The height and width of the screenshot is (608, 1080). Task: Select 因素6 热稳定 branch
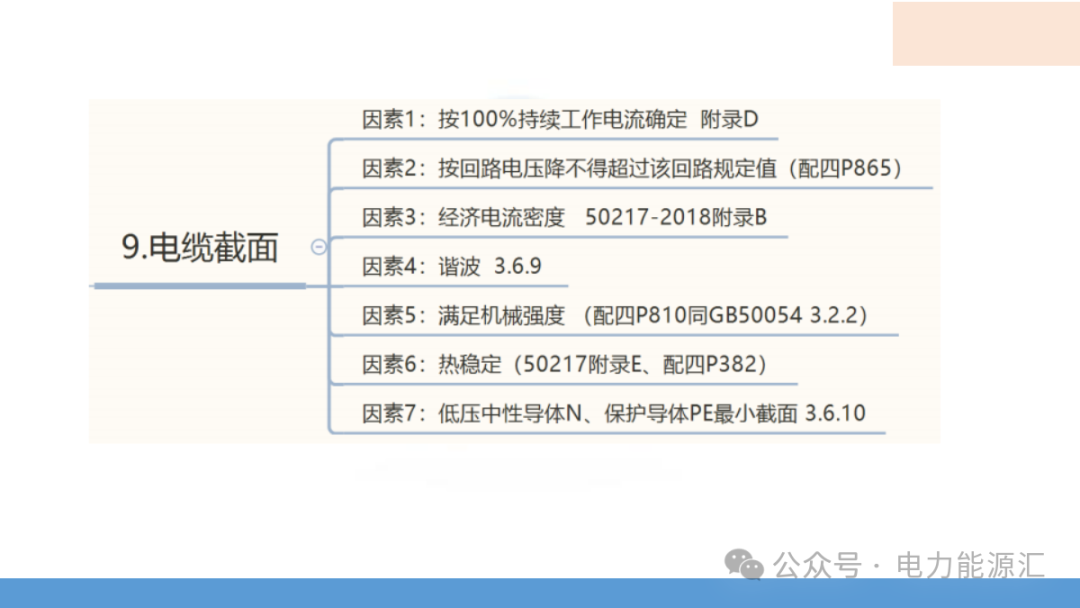click(x=565, y=364)
